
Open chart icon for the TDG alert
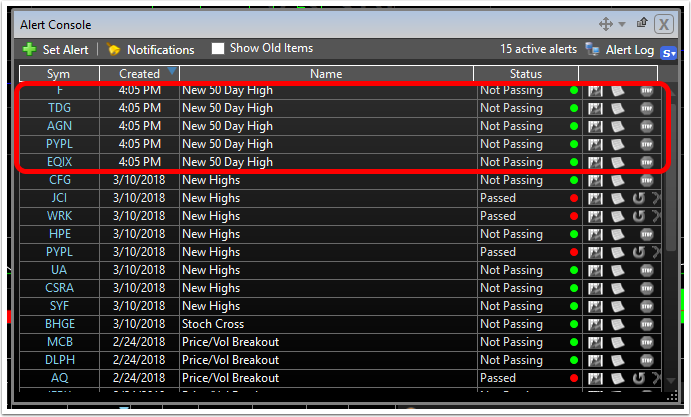click(595, 108)
